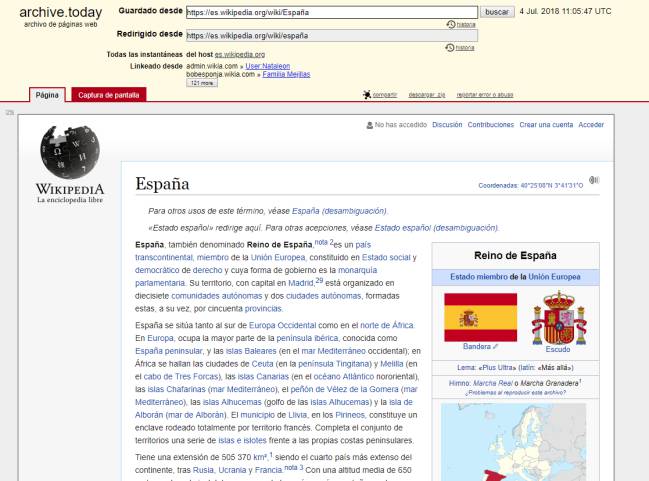Click the Plus Ultra motto link

pyautogui.click(x=498, y=368)
